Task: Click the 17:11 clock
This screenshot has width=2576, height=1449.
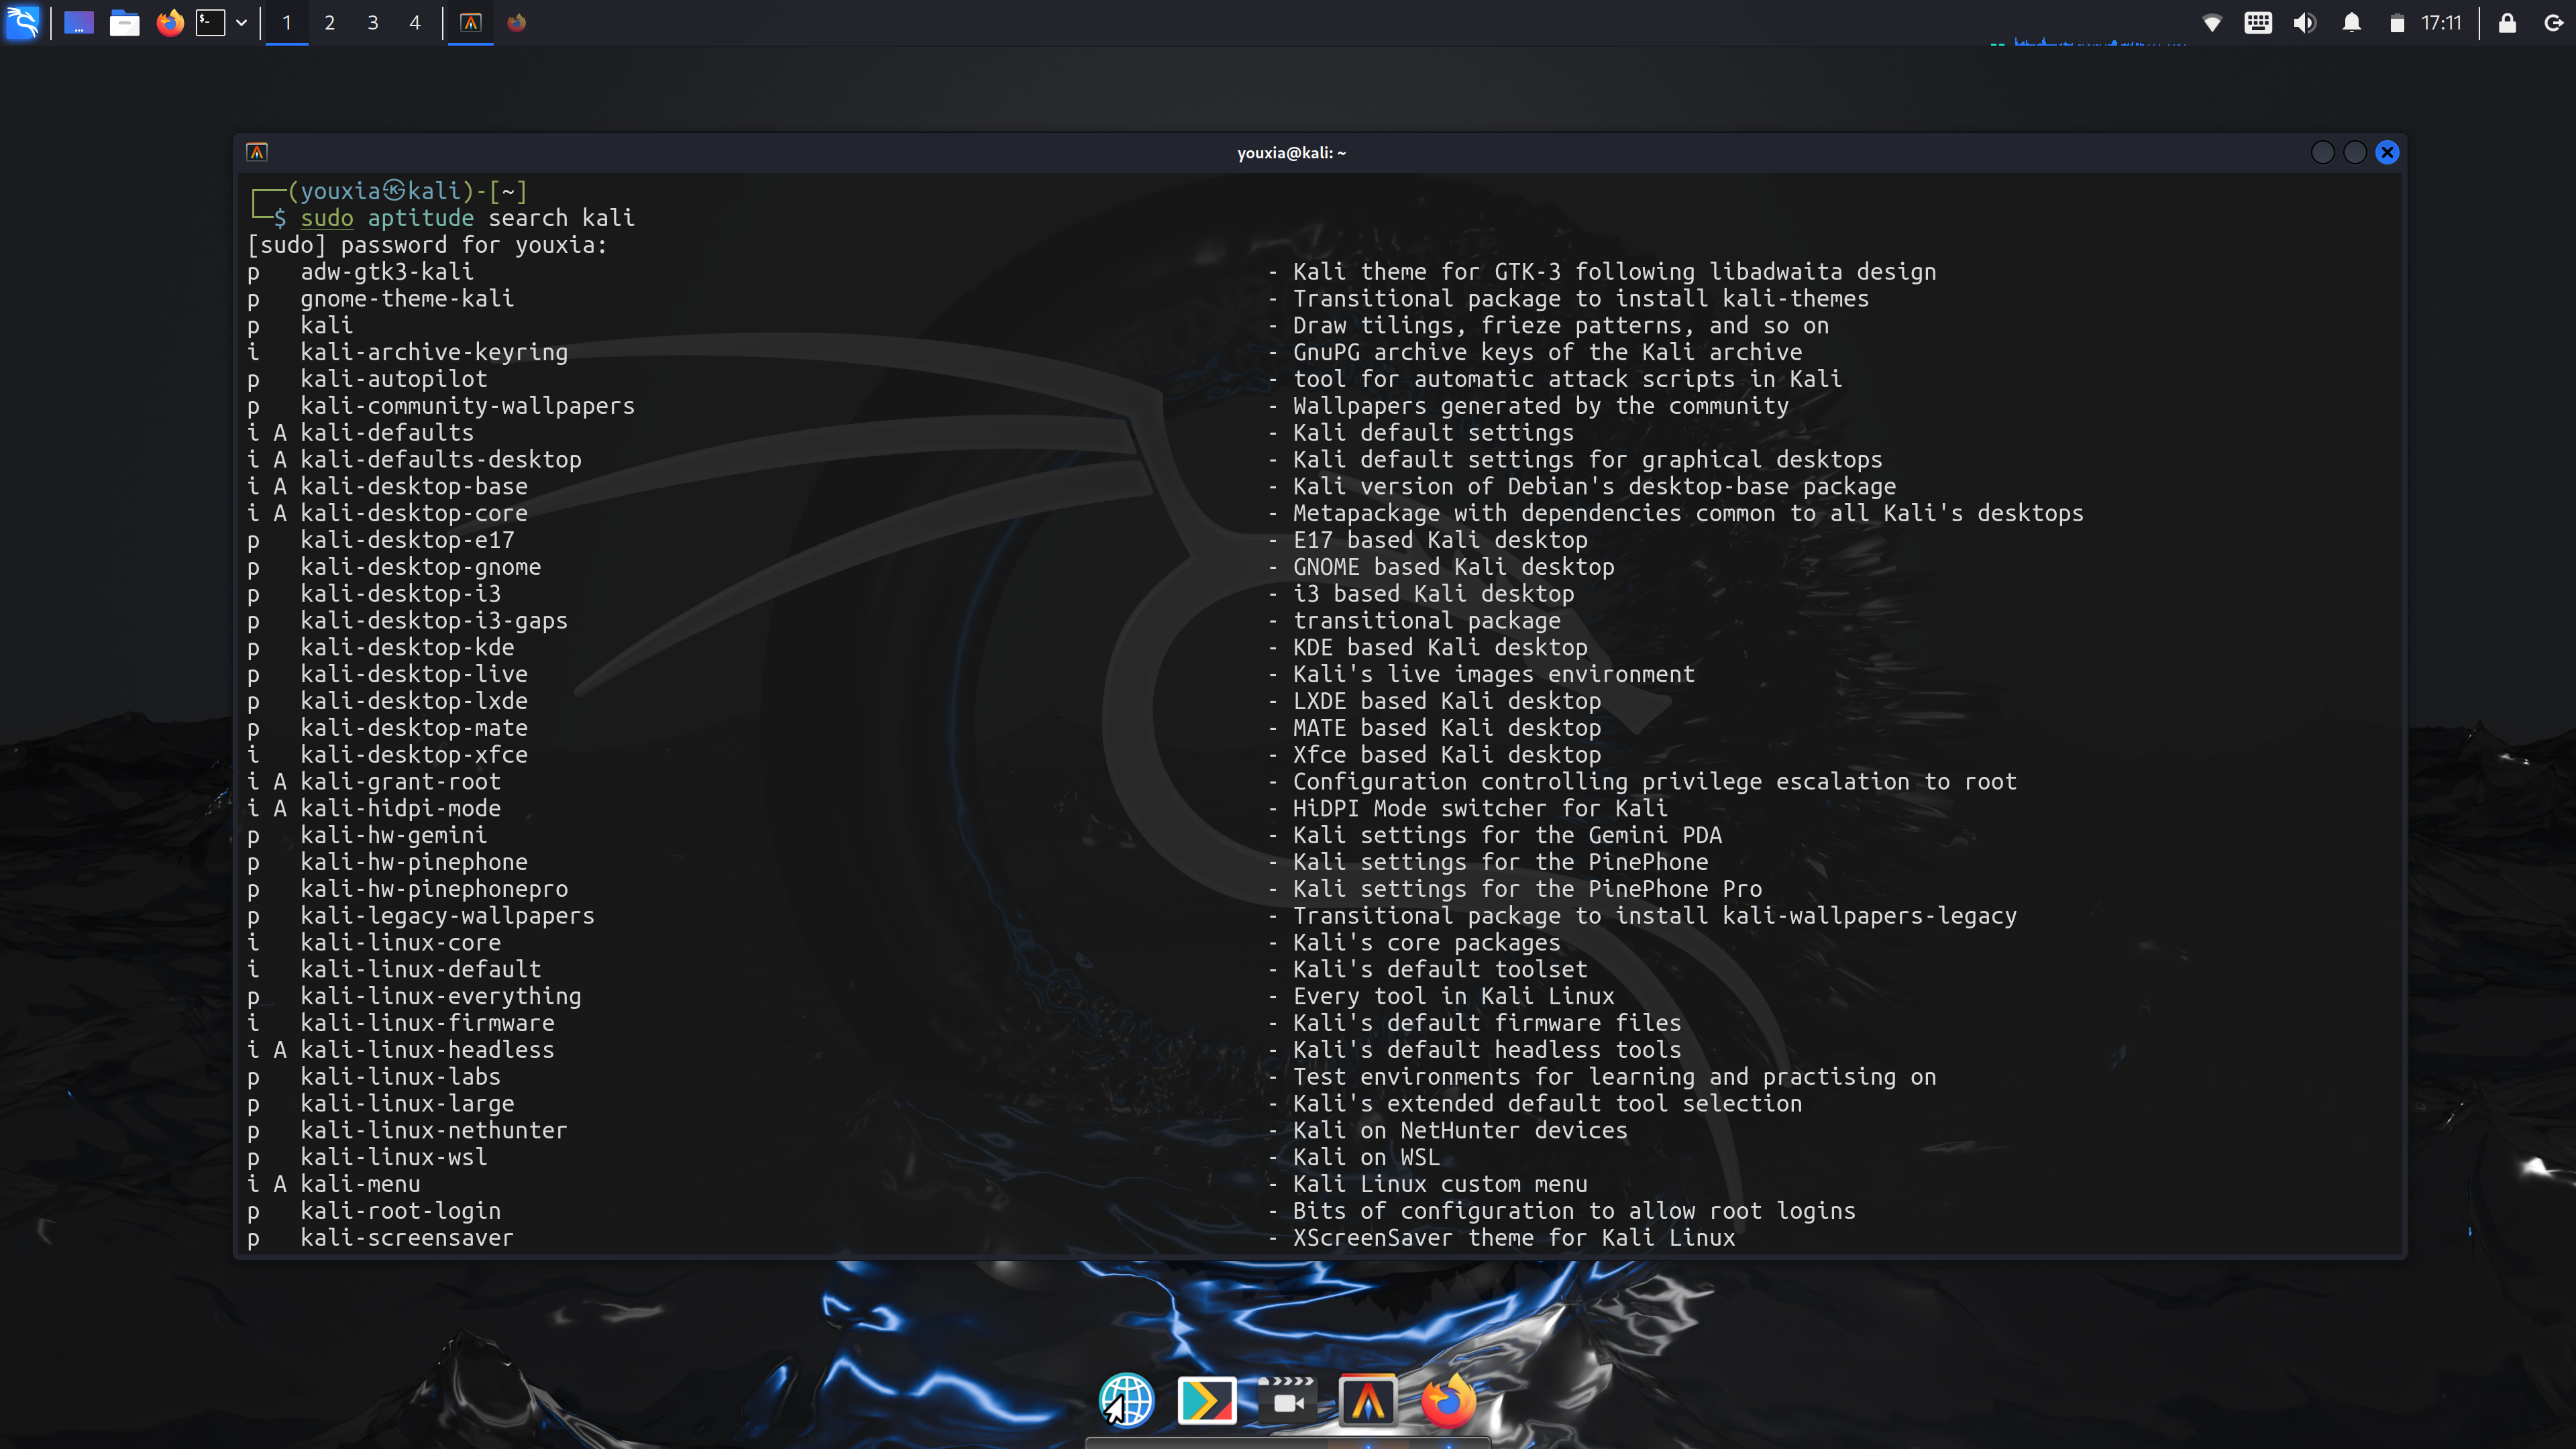Action: click(2441, 22)
